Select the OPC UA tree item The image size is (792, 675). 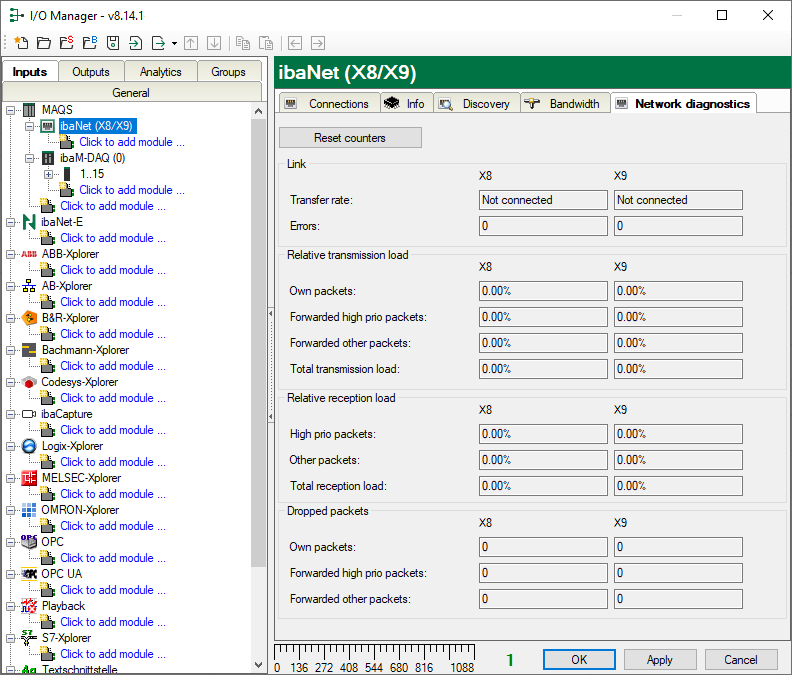click(62, 574)
